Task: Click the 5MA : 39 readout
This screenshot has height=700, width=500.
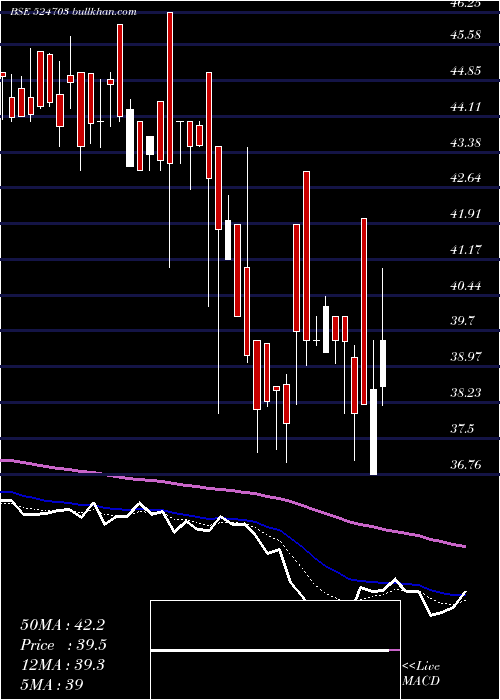Action: pos(52,685)
